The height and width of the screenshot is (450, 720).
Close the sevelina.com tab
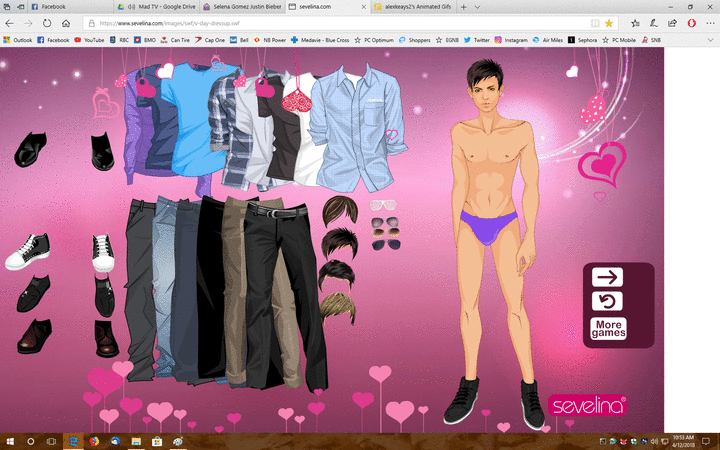tap(364, 7)
